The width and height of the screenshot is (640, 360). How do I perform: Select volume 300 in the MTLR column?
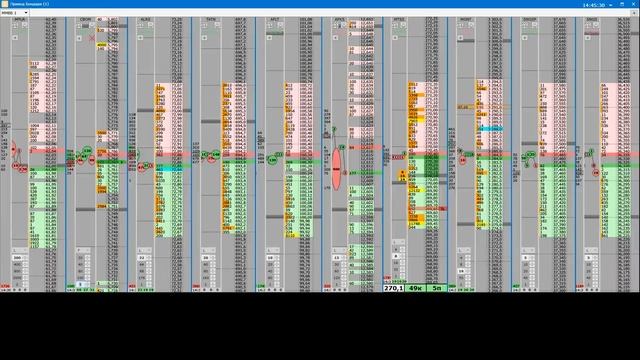click(17, 258)
